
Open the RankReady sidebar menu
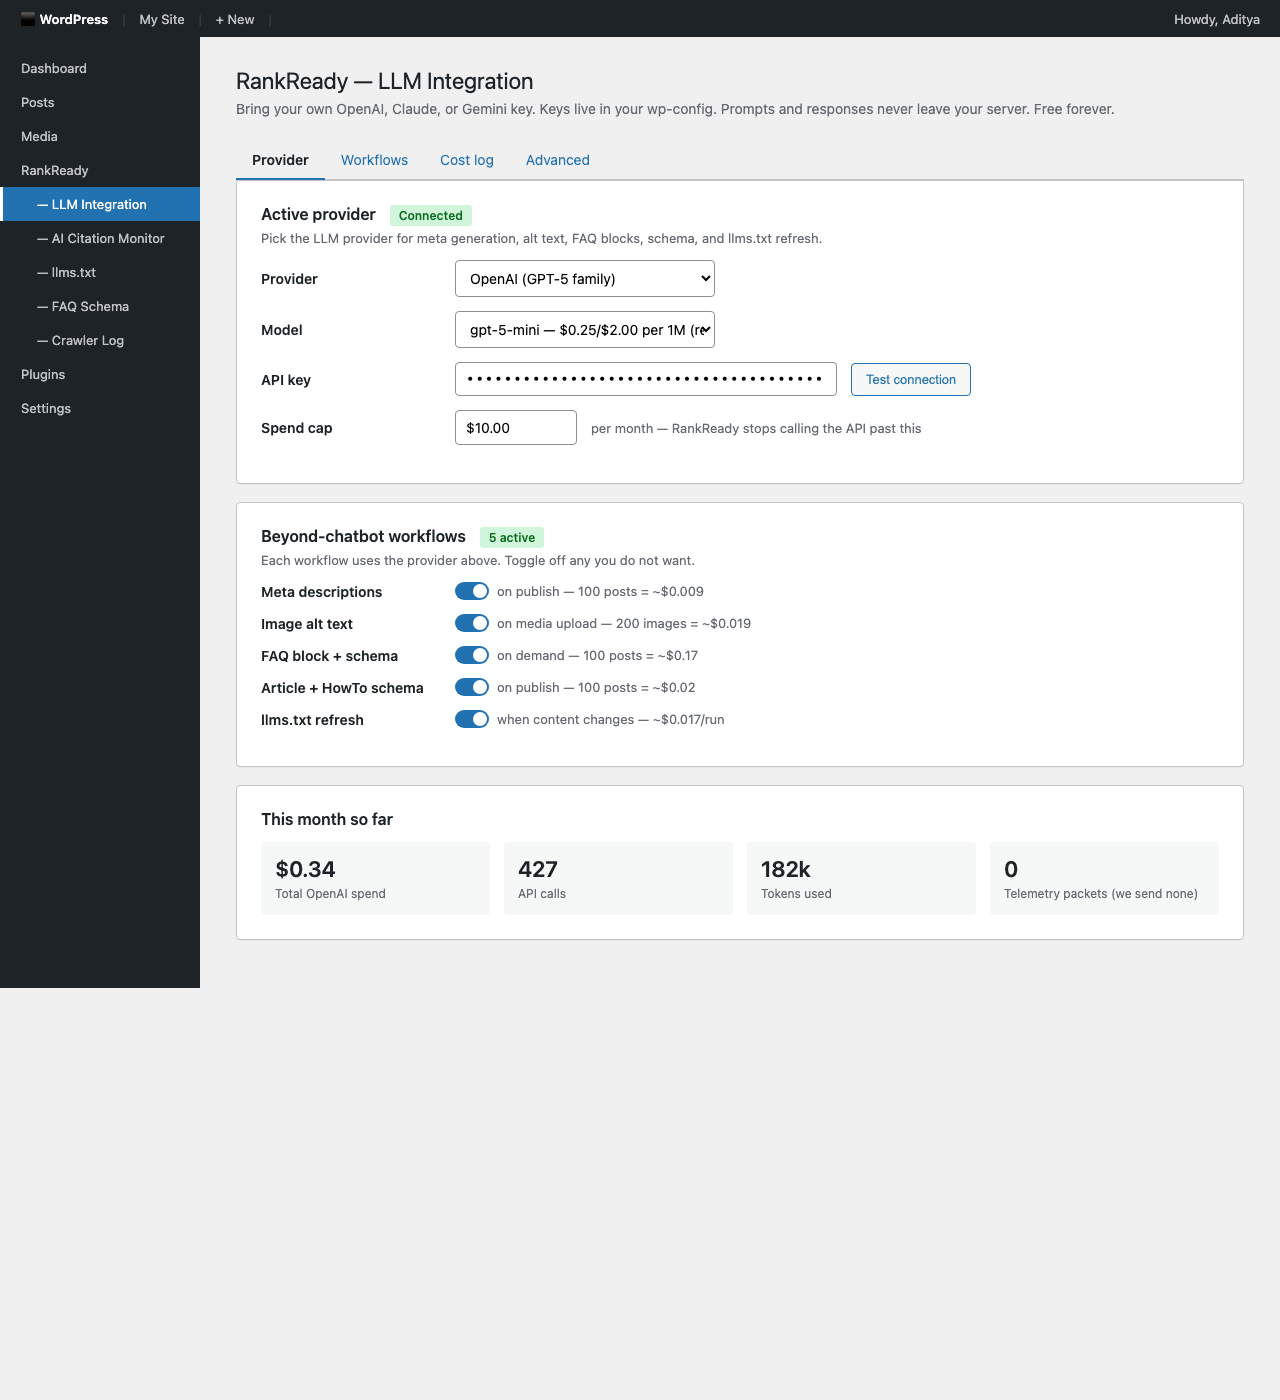[x=100, y=170]
